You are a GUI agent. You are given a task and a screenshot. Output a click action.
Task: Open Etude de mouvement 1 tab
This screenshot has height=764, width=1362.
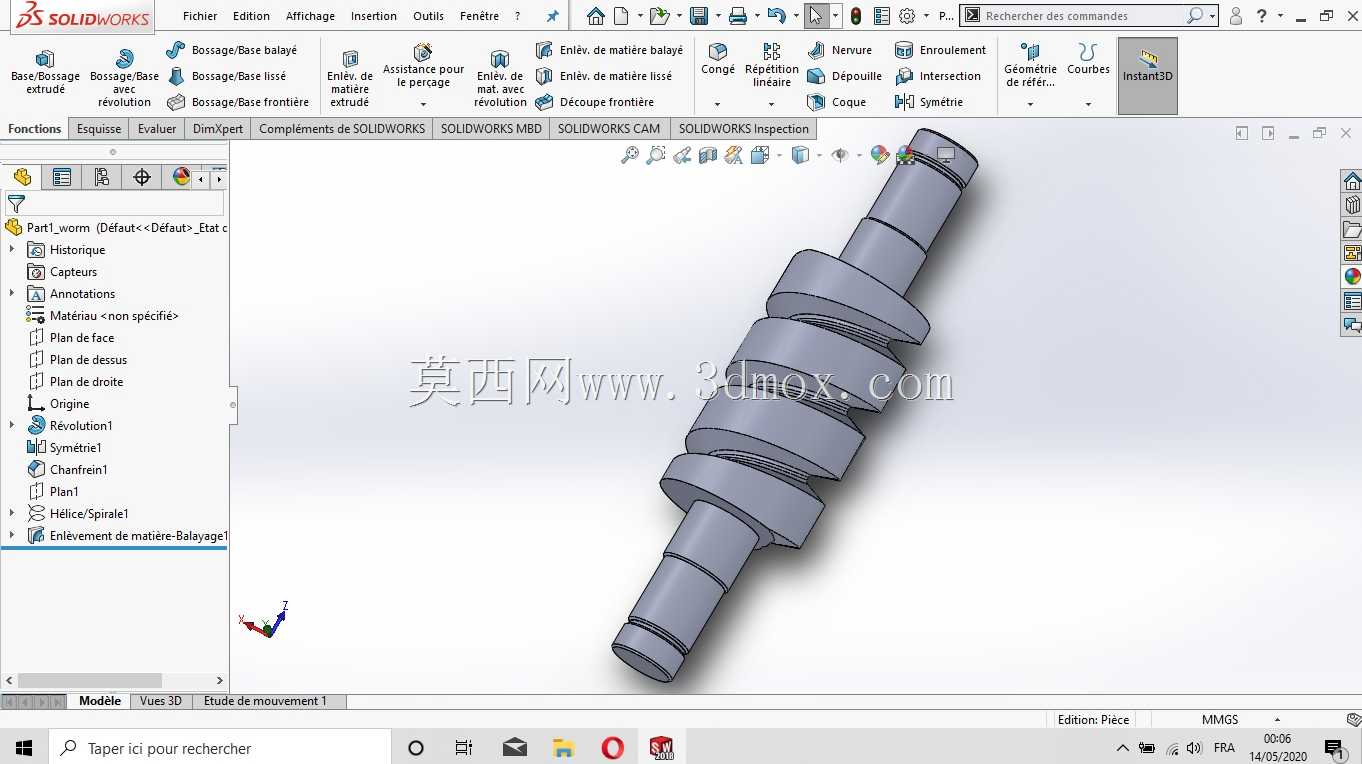[265, 701]
